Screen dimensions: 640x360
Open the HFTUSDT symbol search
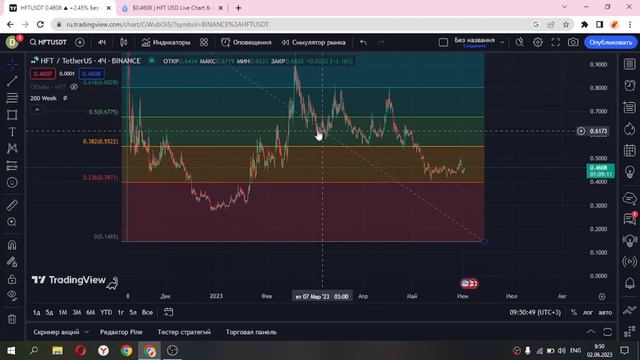48,42
